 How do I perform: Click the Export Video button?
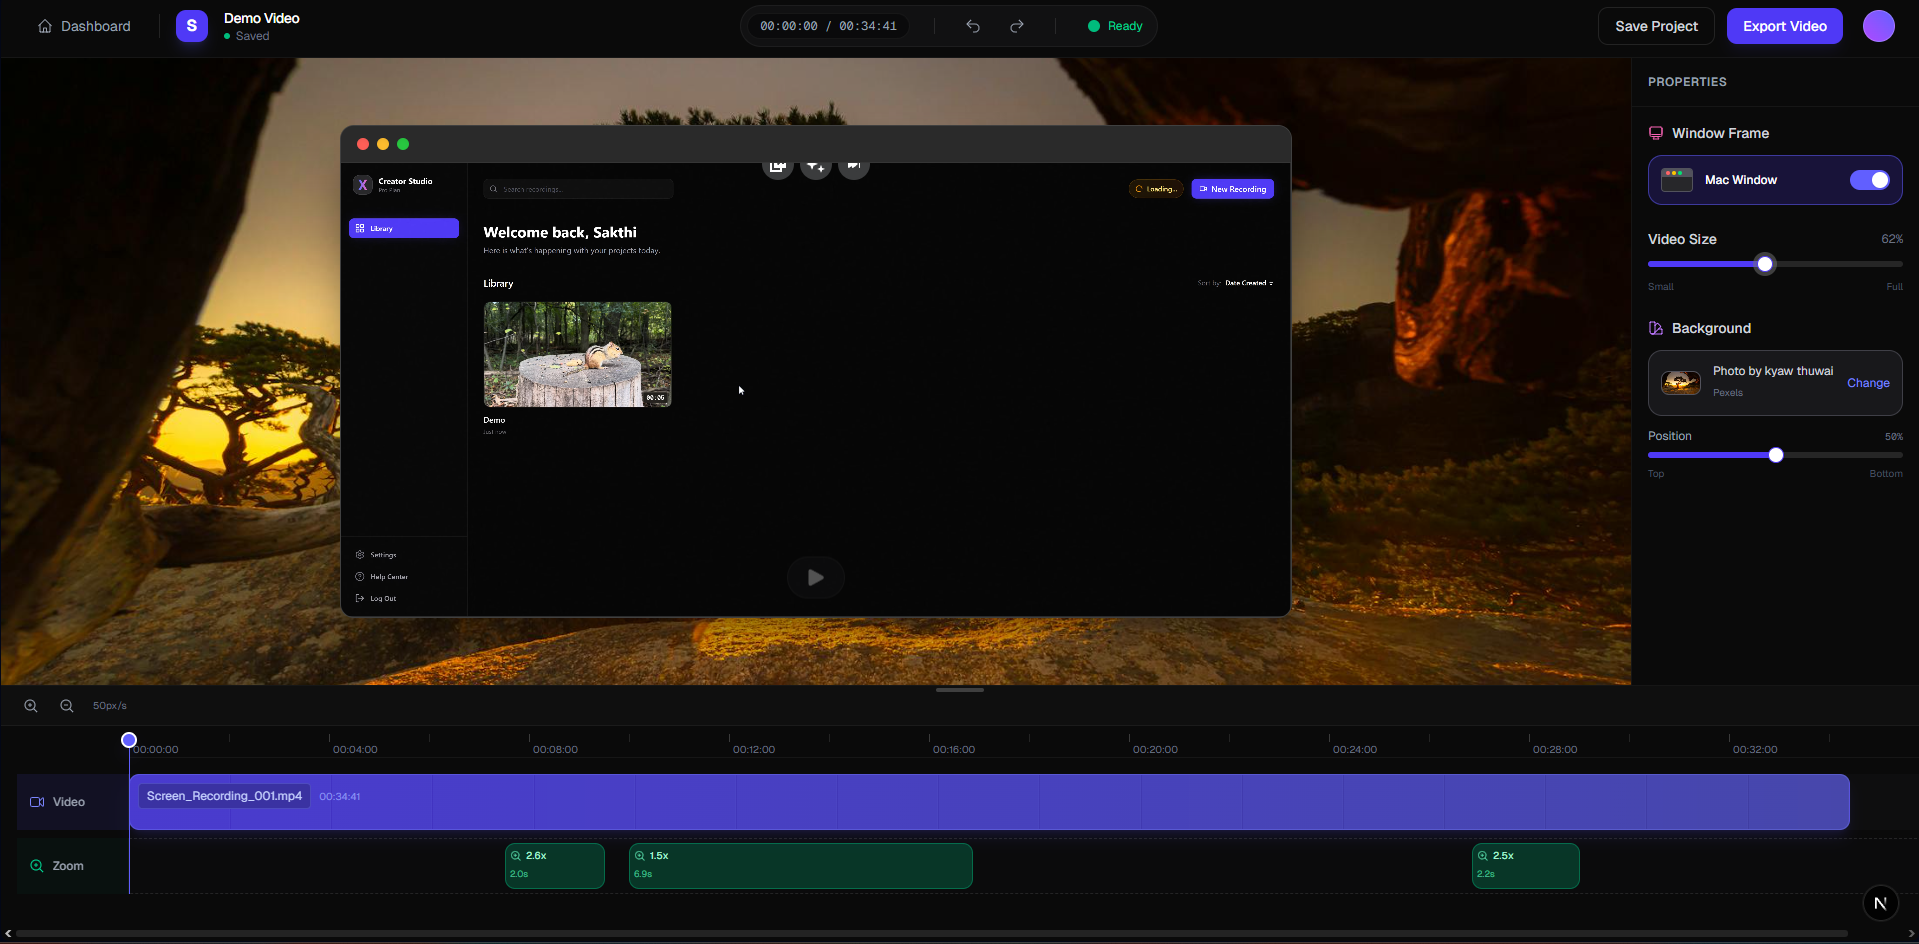[x=1784, y=25]
